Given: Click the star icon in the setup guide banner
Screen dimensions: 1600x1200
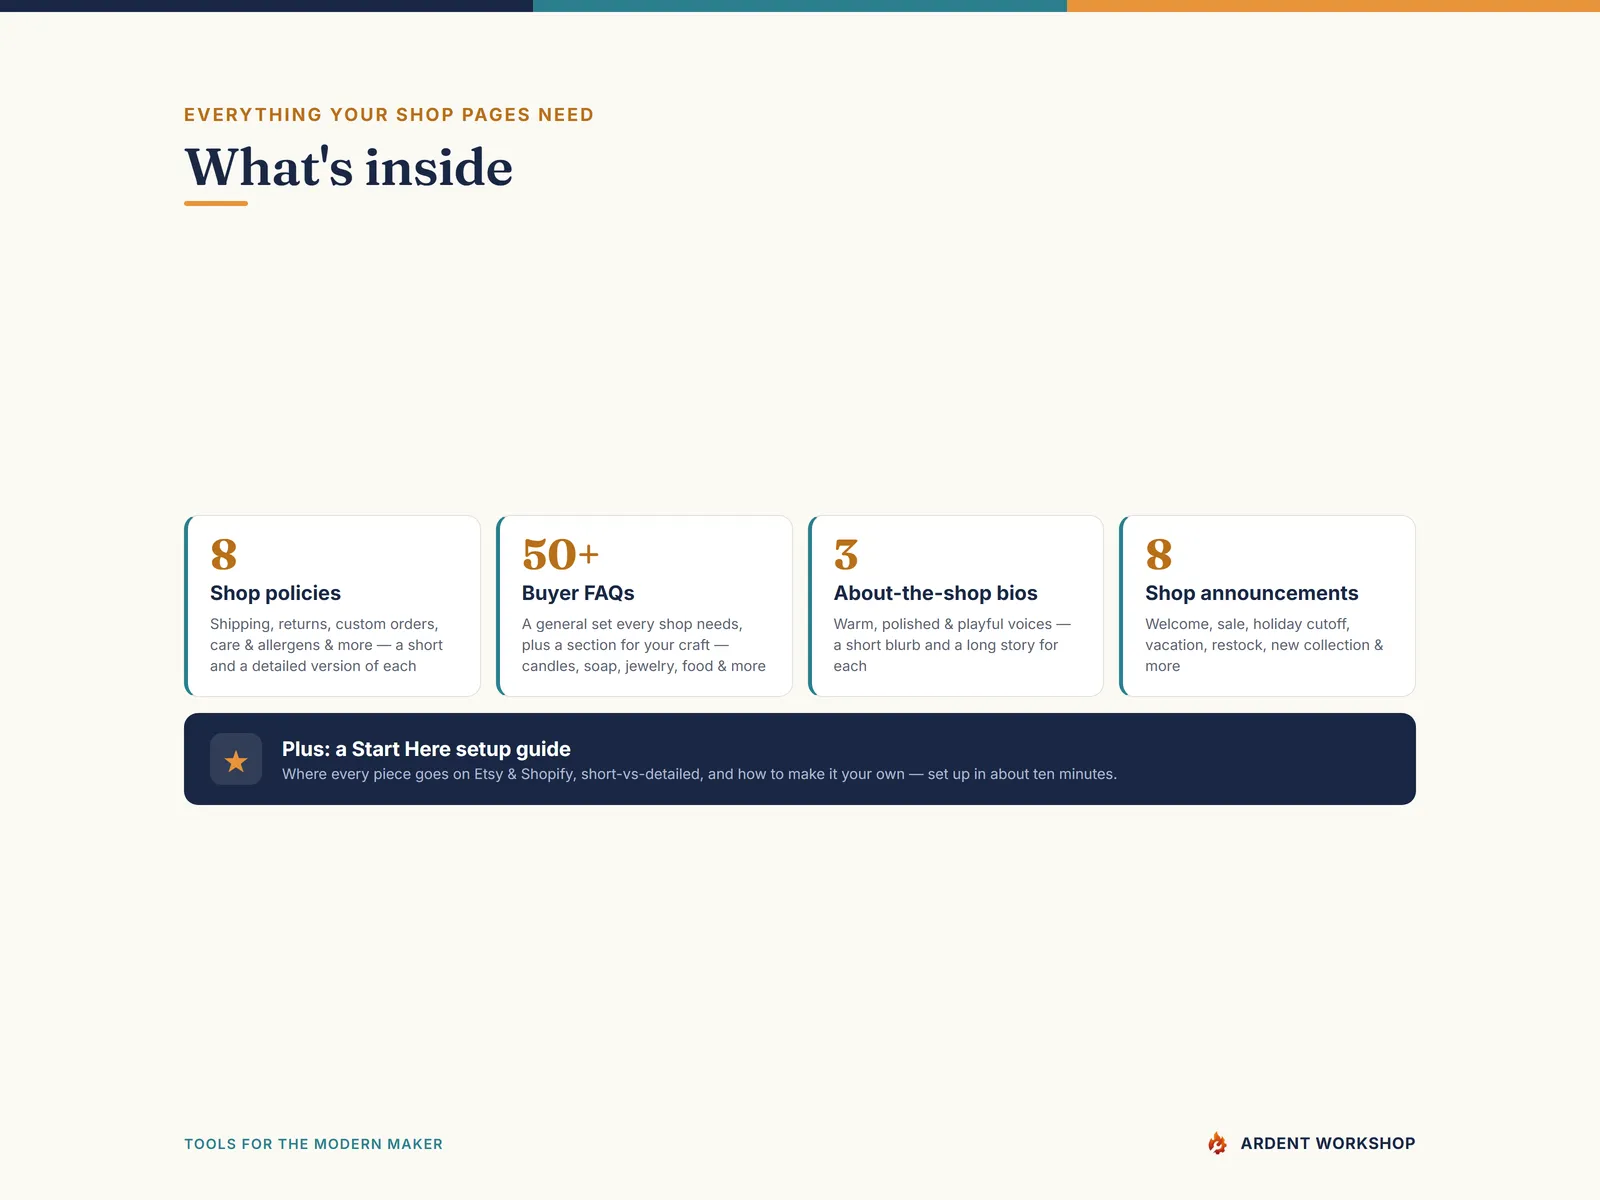Looking at the screenshot, I should coord(236,760).
